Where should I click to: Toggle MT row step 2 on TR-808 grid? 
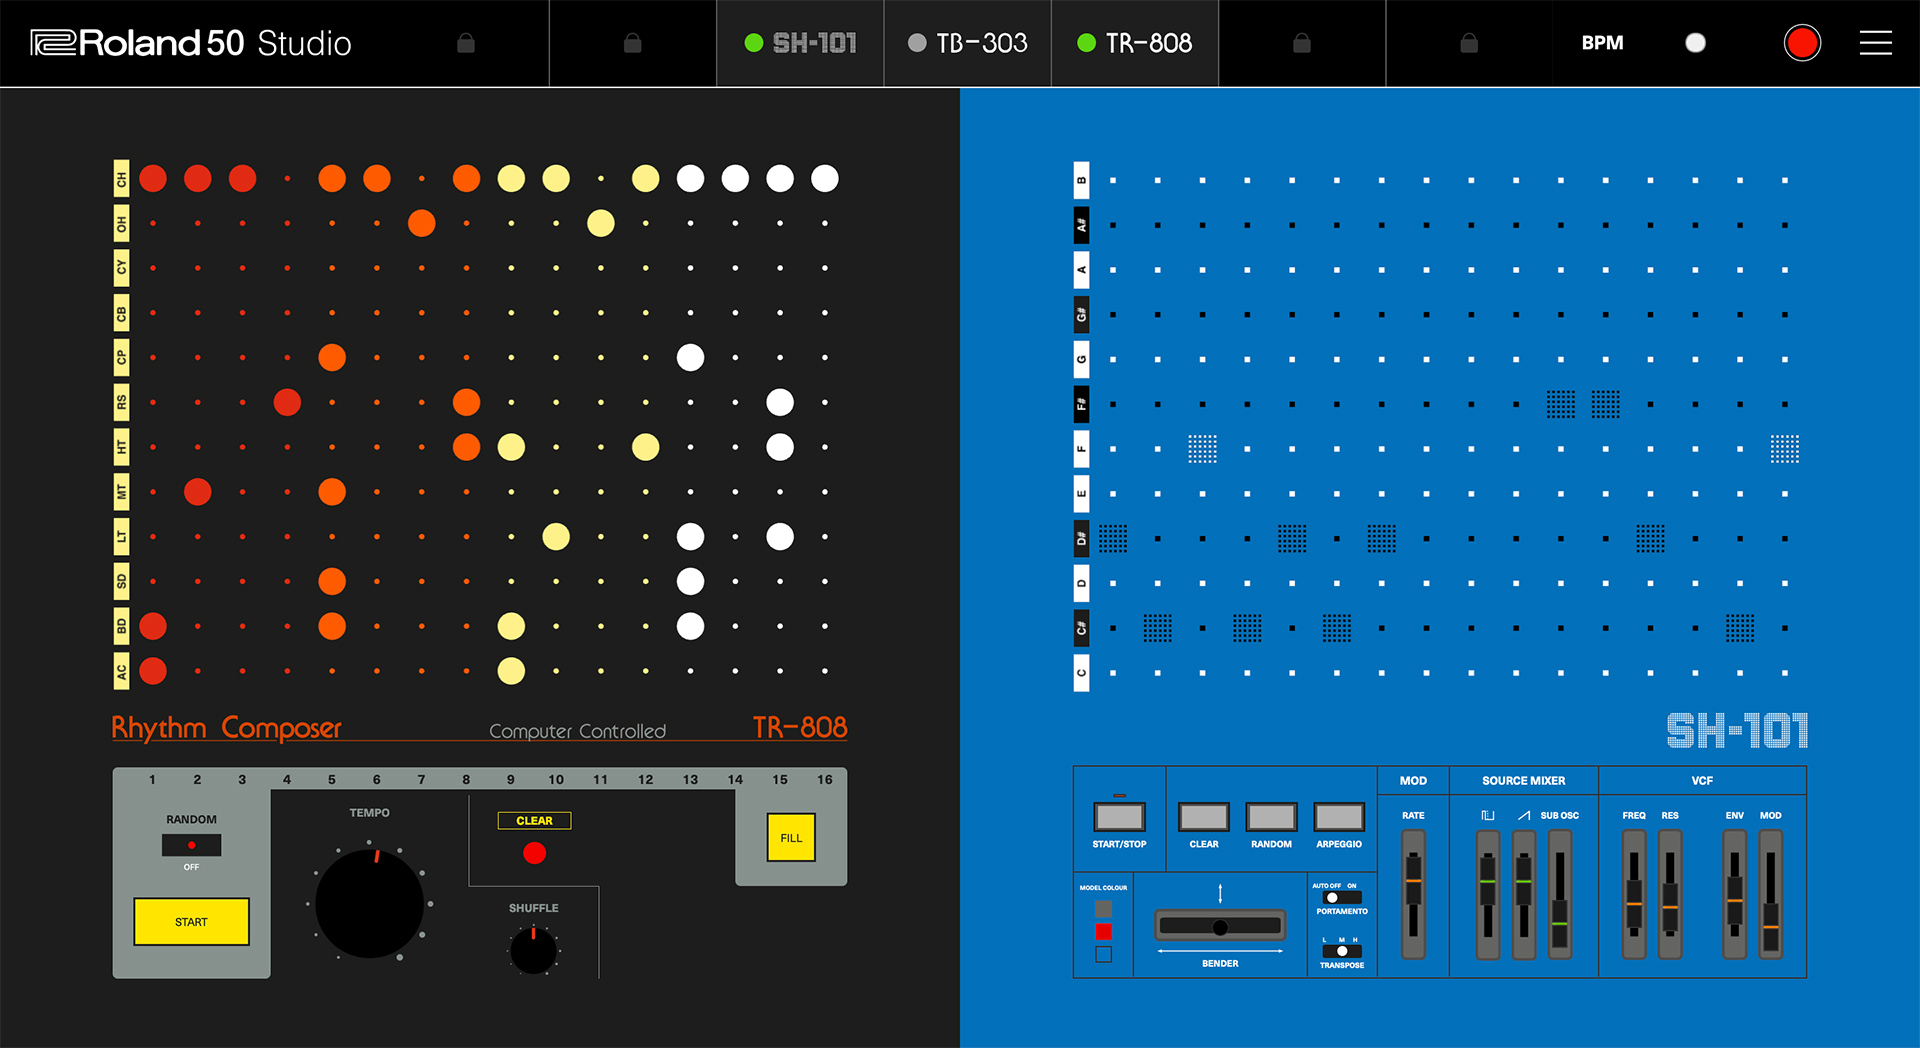[x=198, y=492]
